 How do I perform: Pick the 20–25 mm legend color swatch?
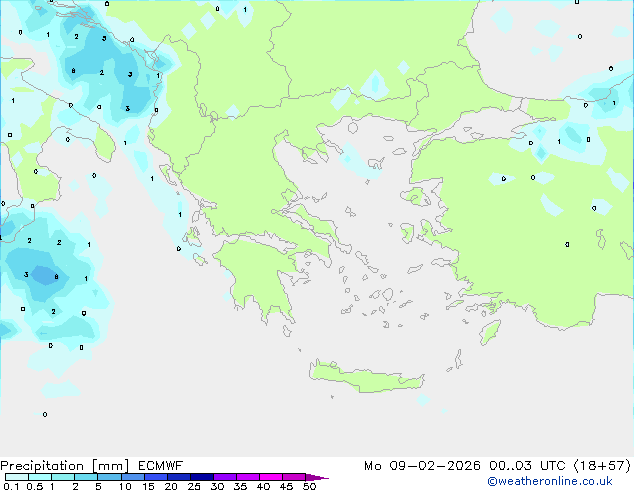tap(178, 477)
